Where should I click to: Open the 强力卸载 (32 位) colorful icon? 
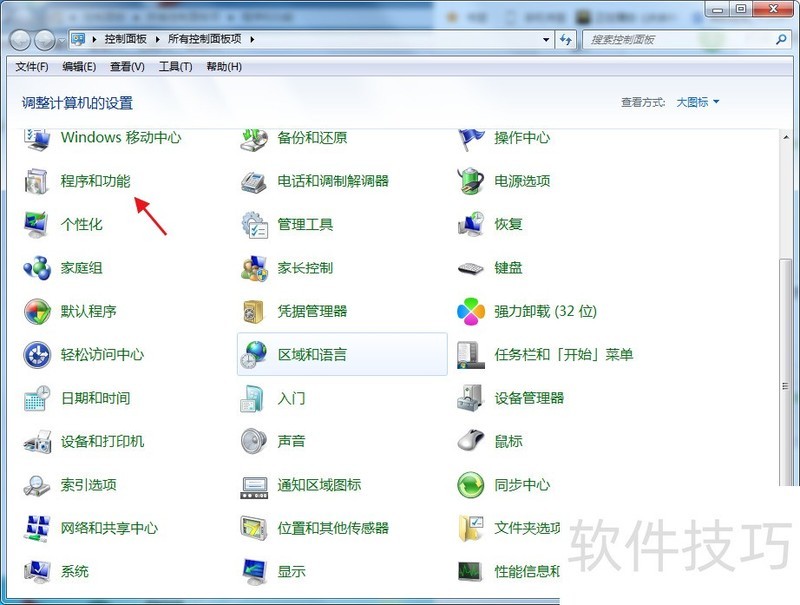(471, 311)
